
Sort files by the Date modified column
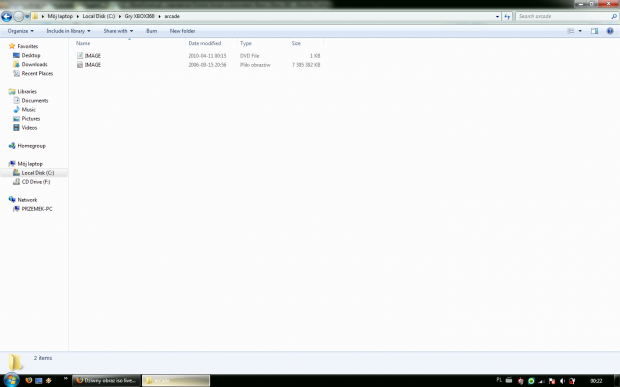coord(204,43)
